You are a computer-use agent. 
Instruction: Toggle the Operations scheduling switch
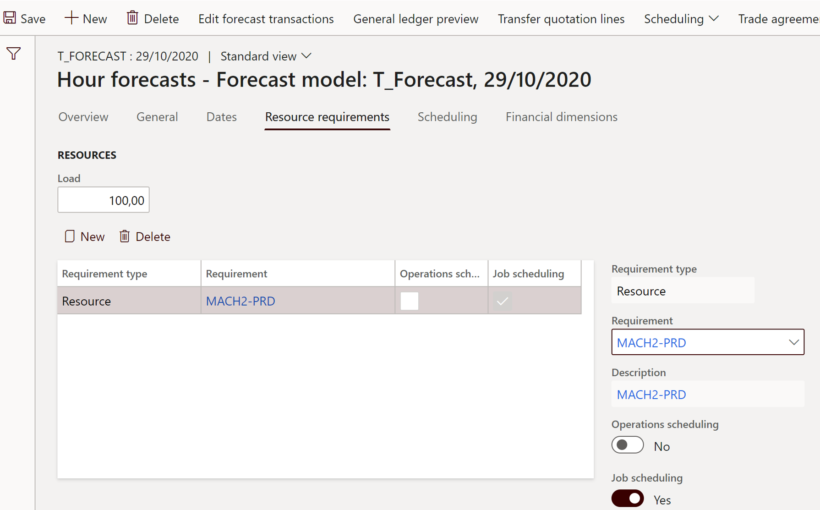(627, 446)
